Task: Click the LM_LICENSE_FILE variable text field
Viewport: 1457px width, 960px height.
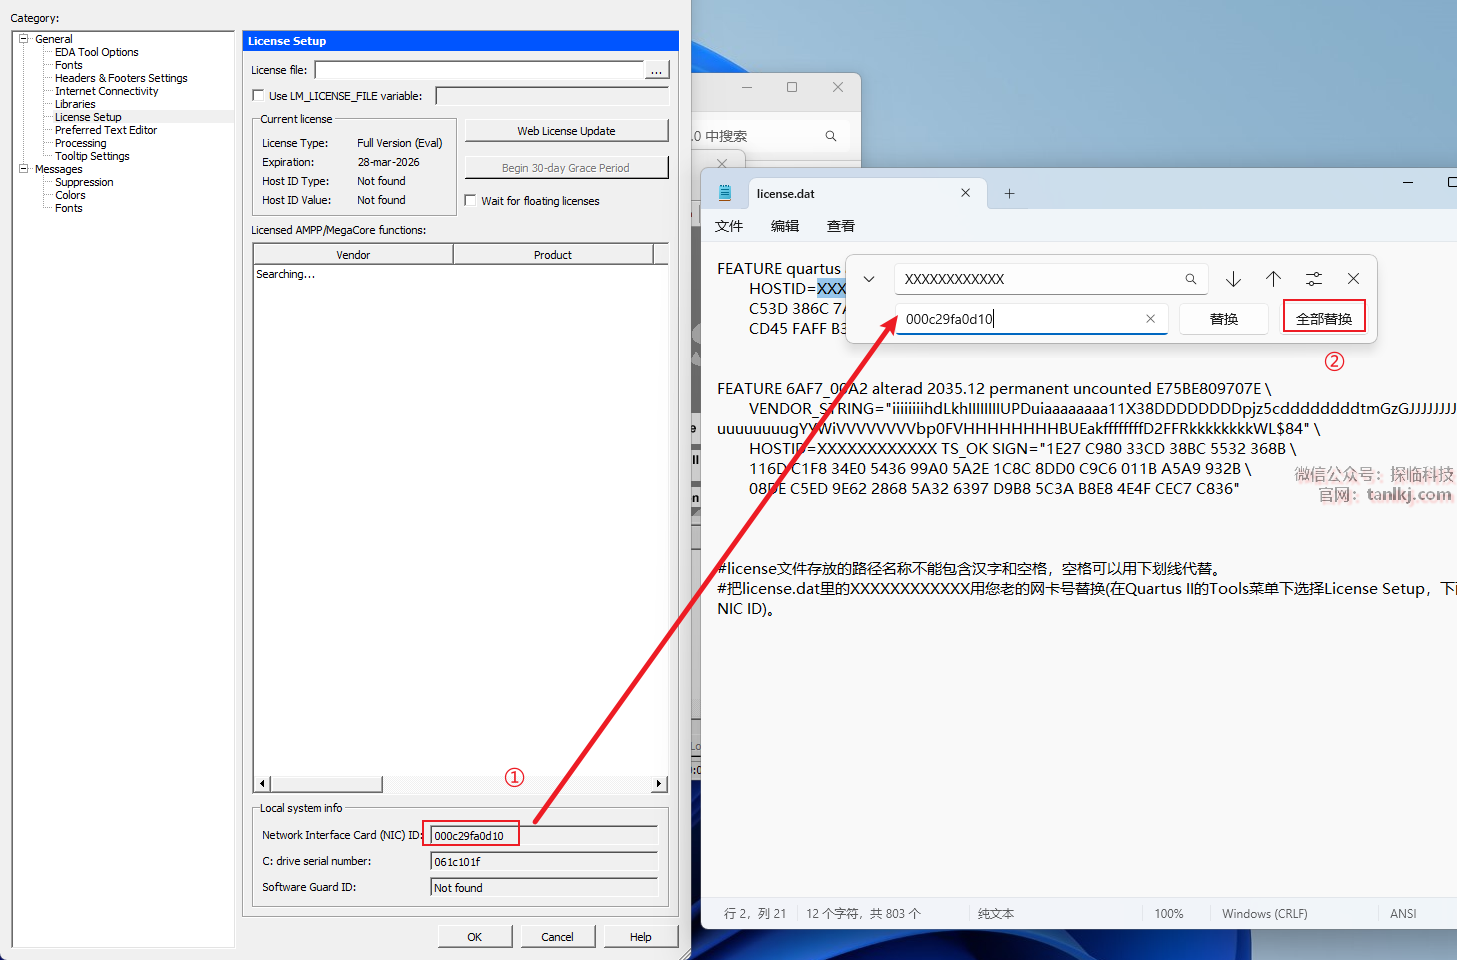Action: click(552, 96)
